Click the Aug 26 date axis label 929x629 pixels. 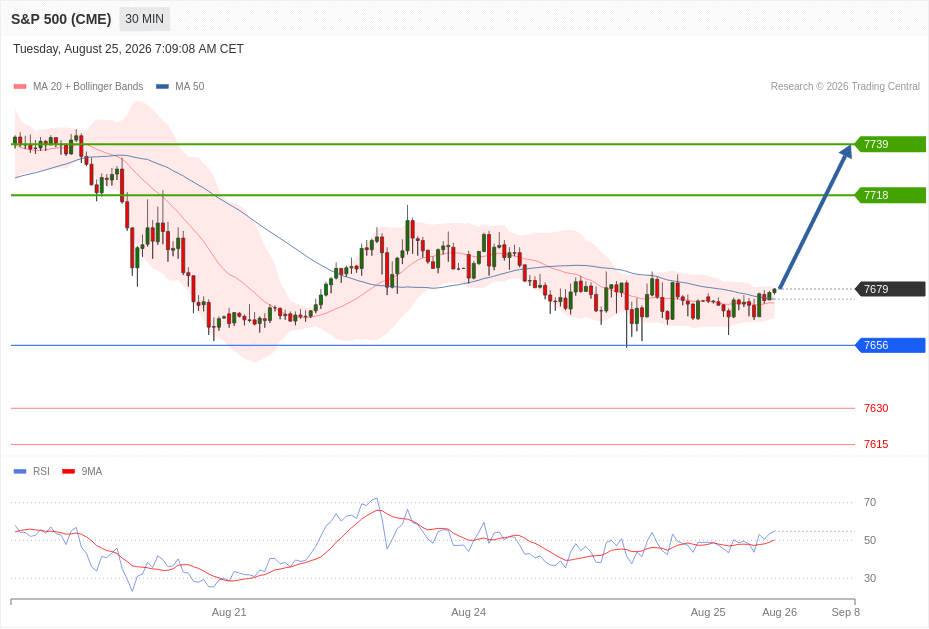pos(780,612)
